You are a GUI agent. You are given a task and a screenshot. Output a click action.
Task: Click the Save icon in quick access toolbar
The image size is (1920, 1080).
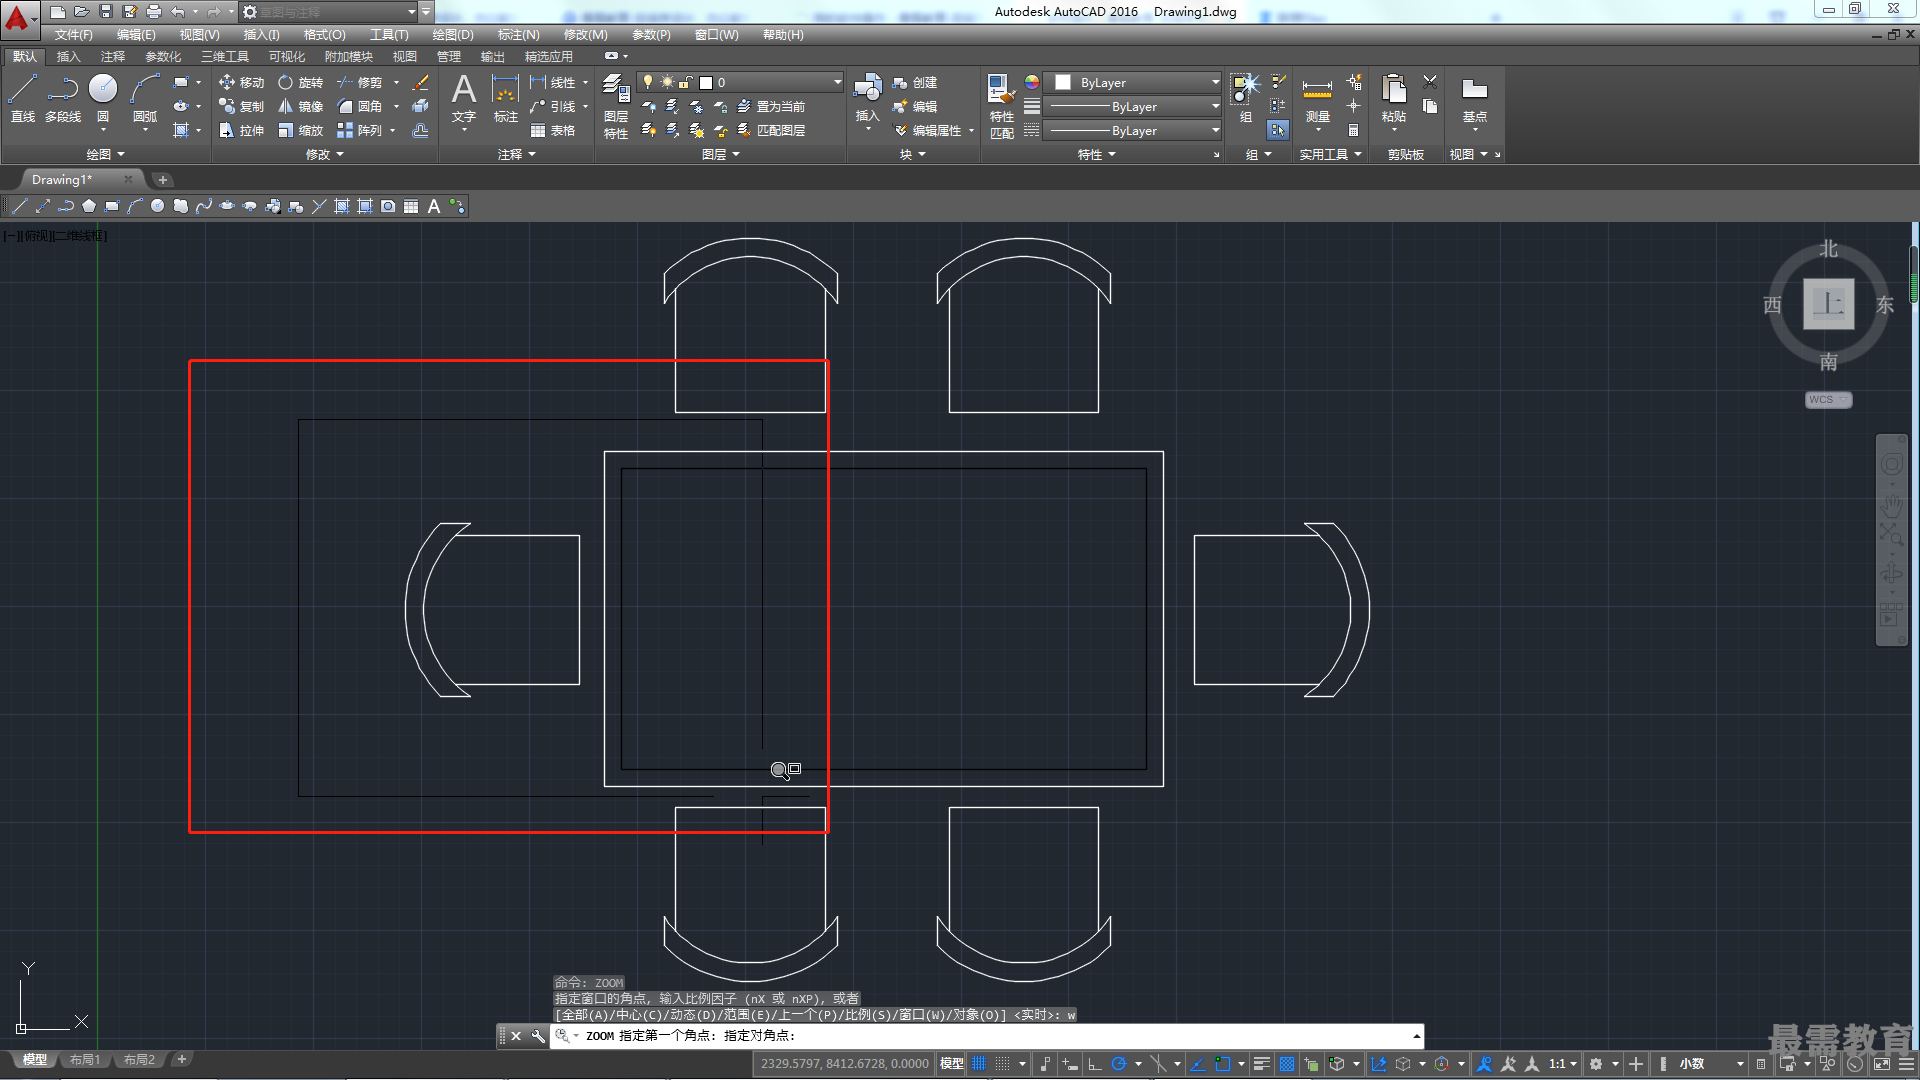(106, 12)
